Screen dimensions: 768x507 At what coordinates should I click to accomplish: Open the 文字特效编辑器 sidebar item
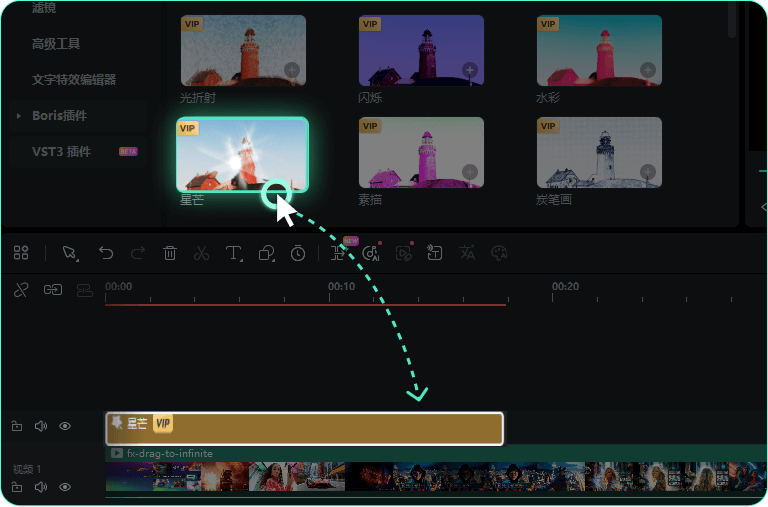(74, 80)
